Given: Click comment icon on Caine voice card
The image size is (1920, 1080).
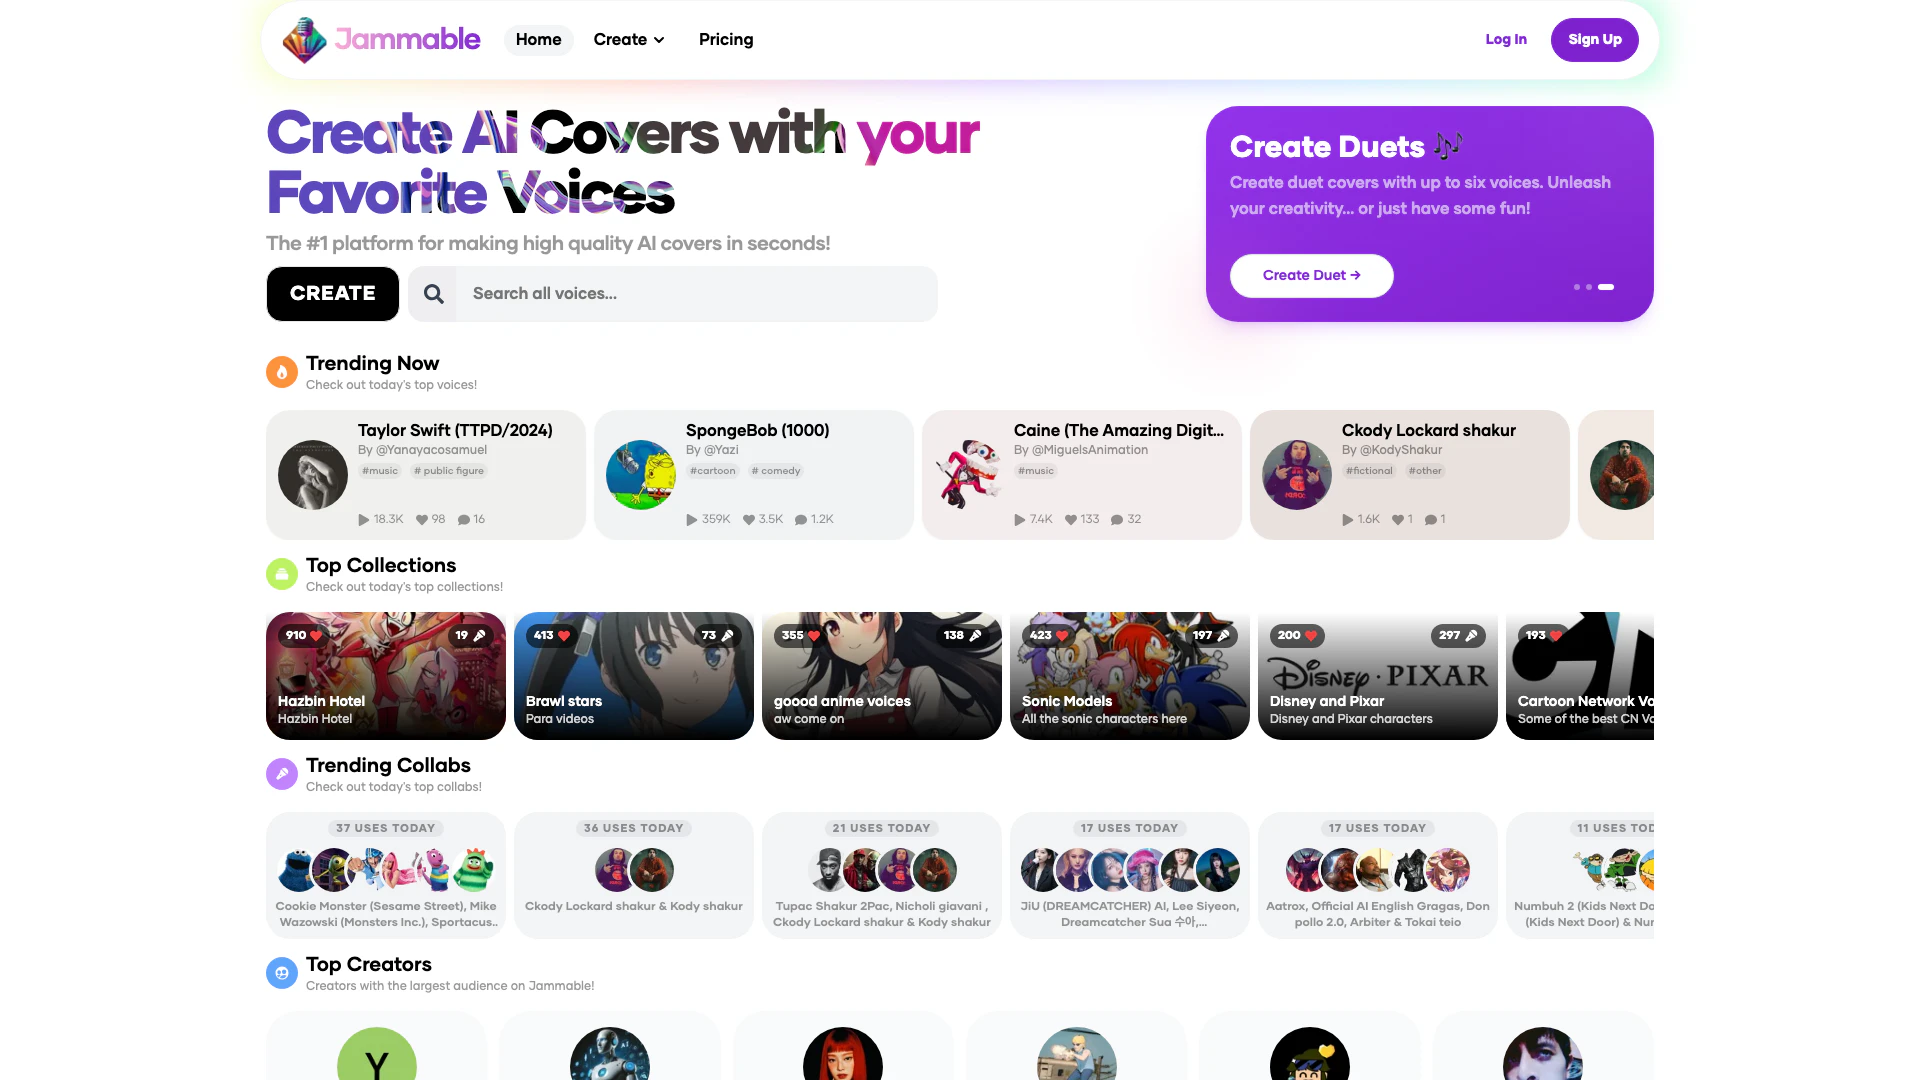Looking at the screenshot, I should coord(1117,520).
